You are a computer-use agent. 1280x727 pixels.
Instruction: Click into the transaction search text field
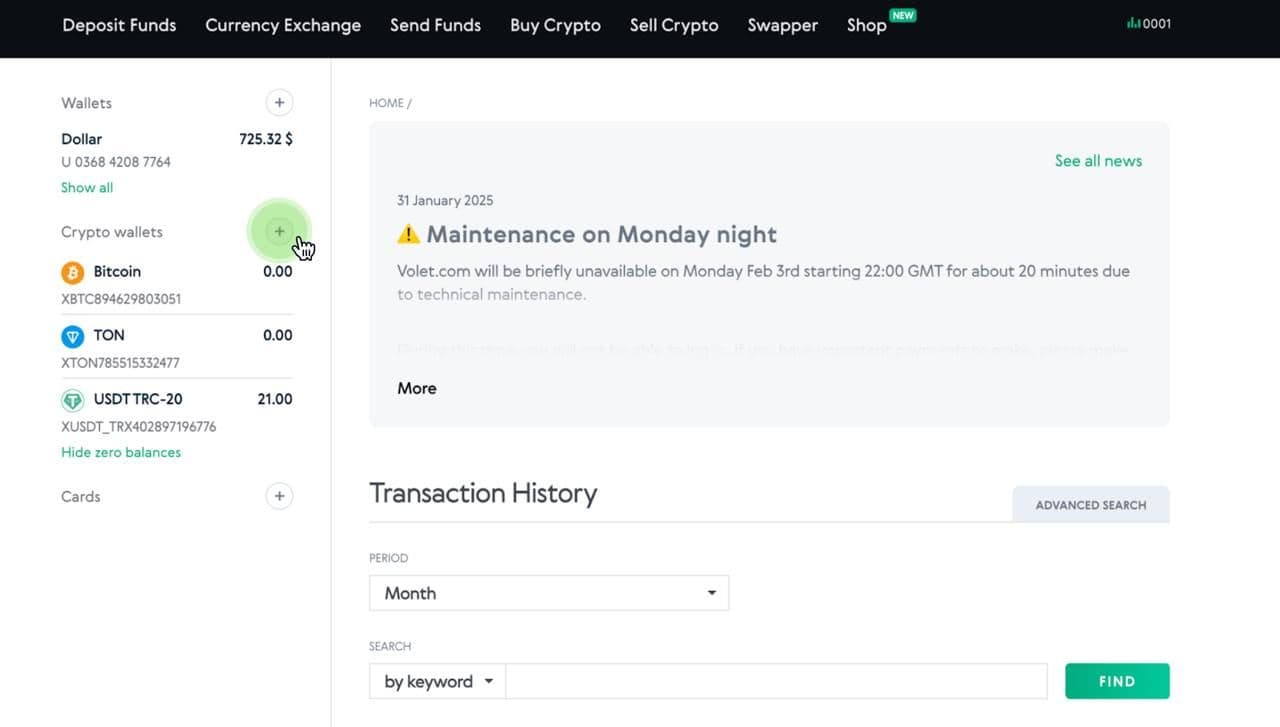click(775, 682)
